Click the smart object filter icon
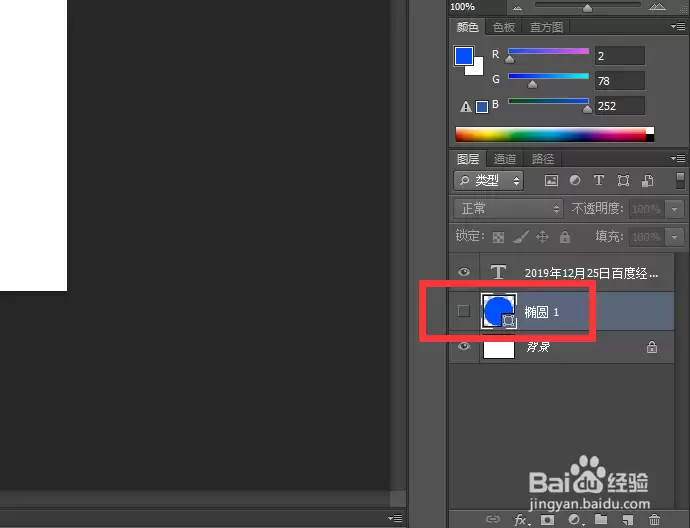This screenshot has height=528, width=690. point(647,180)
